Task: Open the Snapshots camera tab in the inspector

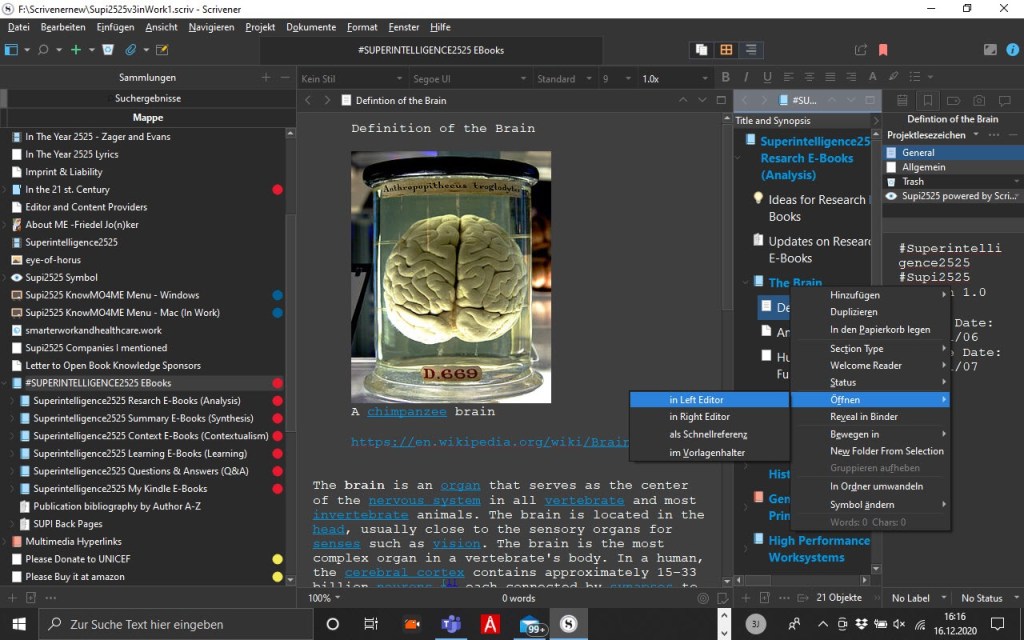Action: coord(978,100)
